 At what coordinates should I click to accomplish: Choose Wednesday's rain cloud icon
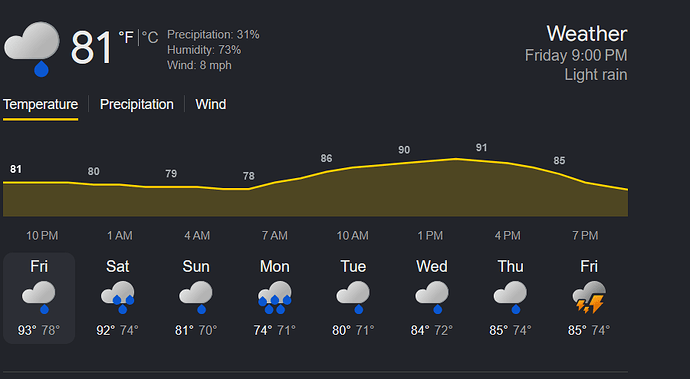pos(432,297)
